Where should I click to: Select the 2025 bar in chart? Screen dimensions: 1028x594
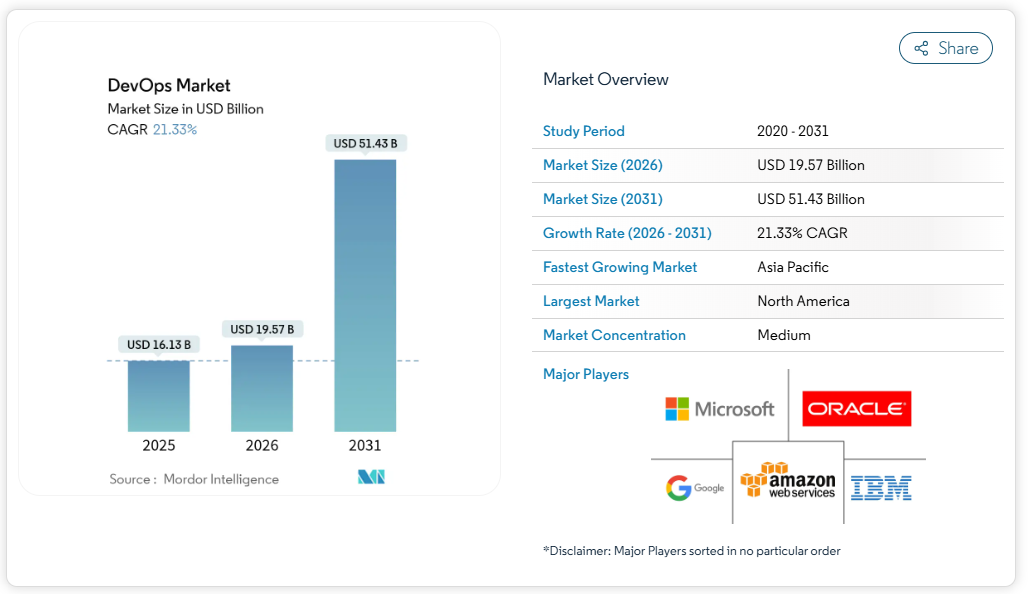(x=158, y=396)
